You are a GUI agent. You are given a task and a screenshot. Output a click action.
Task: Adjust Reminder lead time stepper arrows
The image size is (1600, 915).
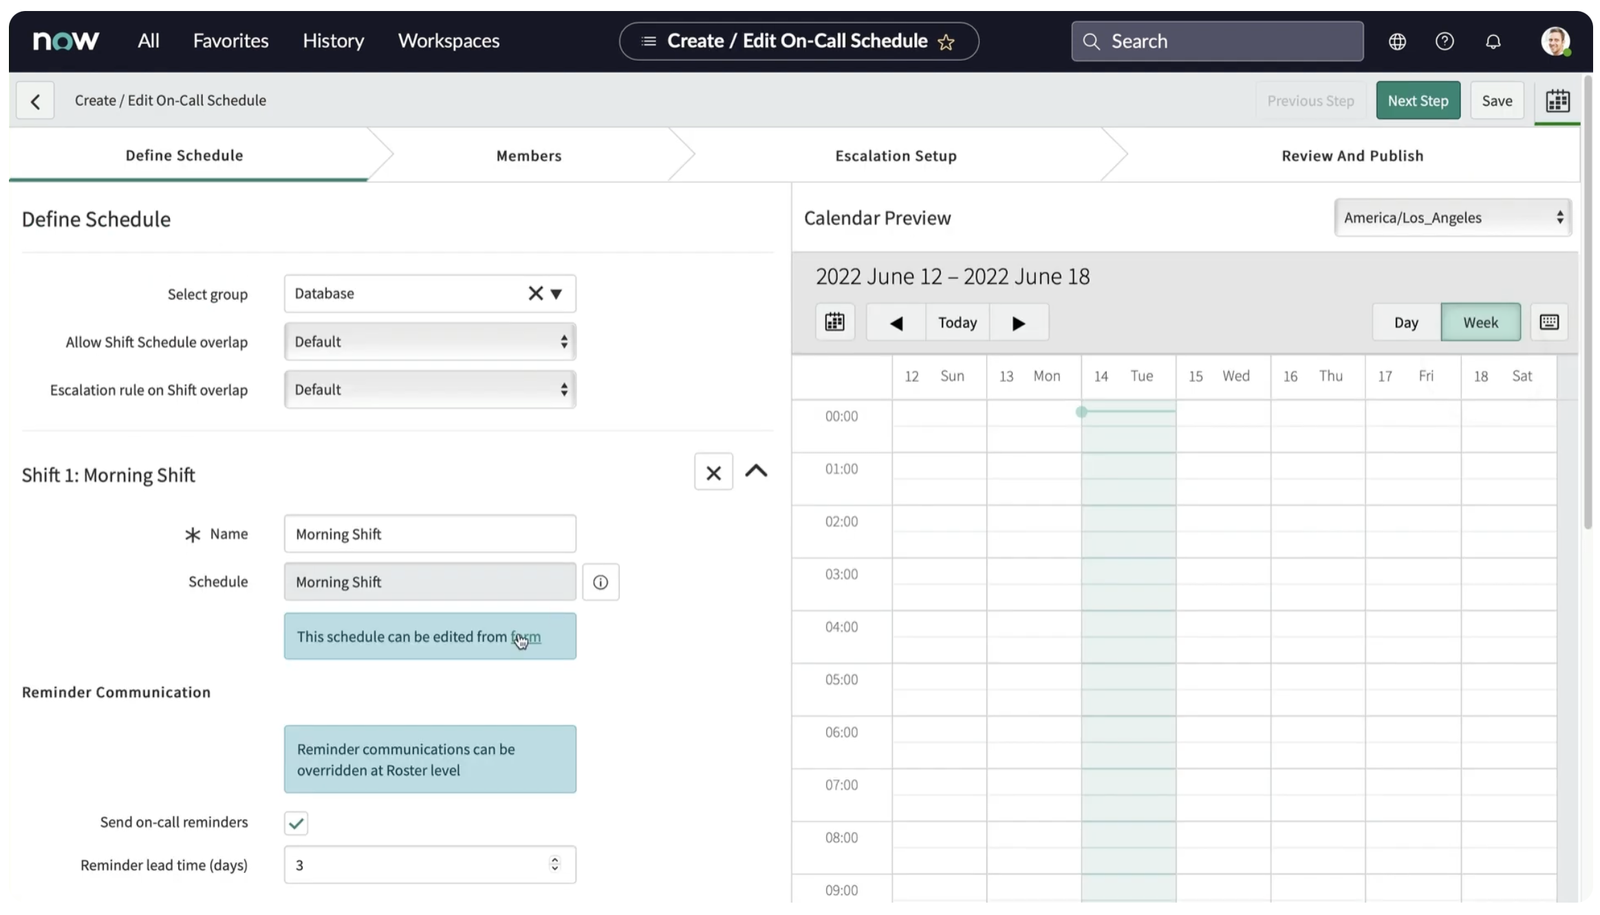pyautogui.click(x=555, y=864)
